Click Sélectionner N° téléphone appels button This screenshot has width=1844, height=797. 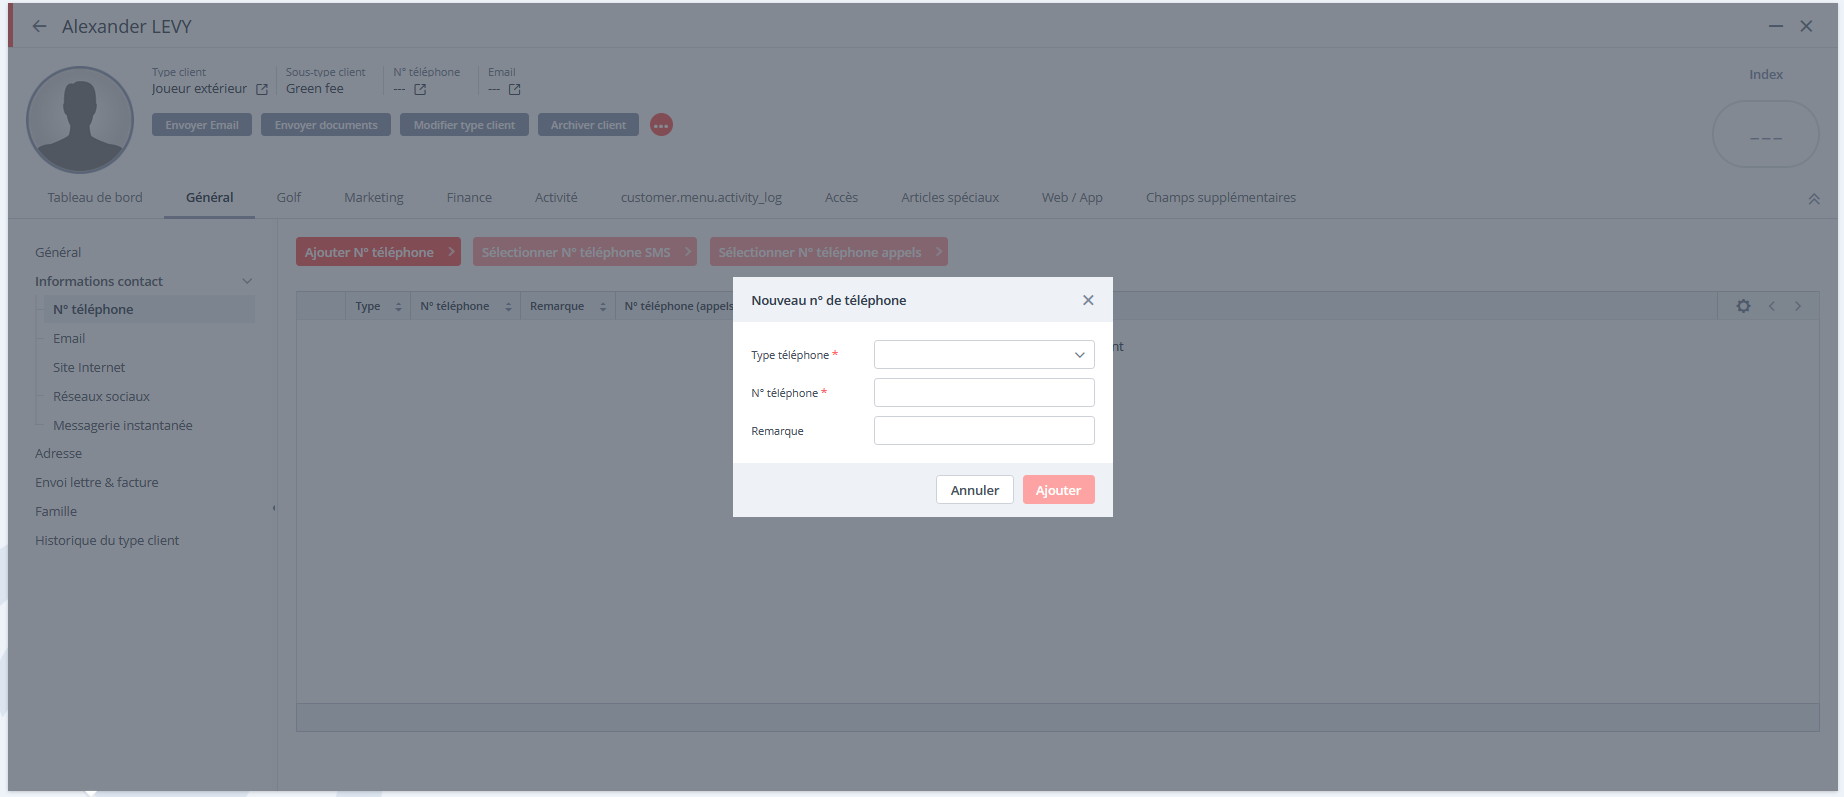[828, 252]
